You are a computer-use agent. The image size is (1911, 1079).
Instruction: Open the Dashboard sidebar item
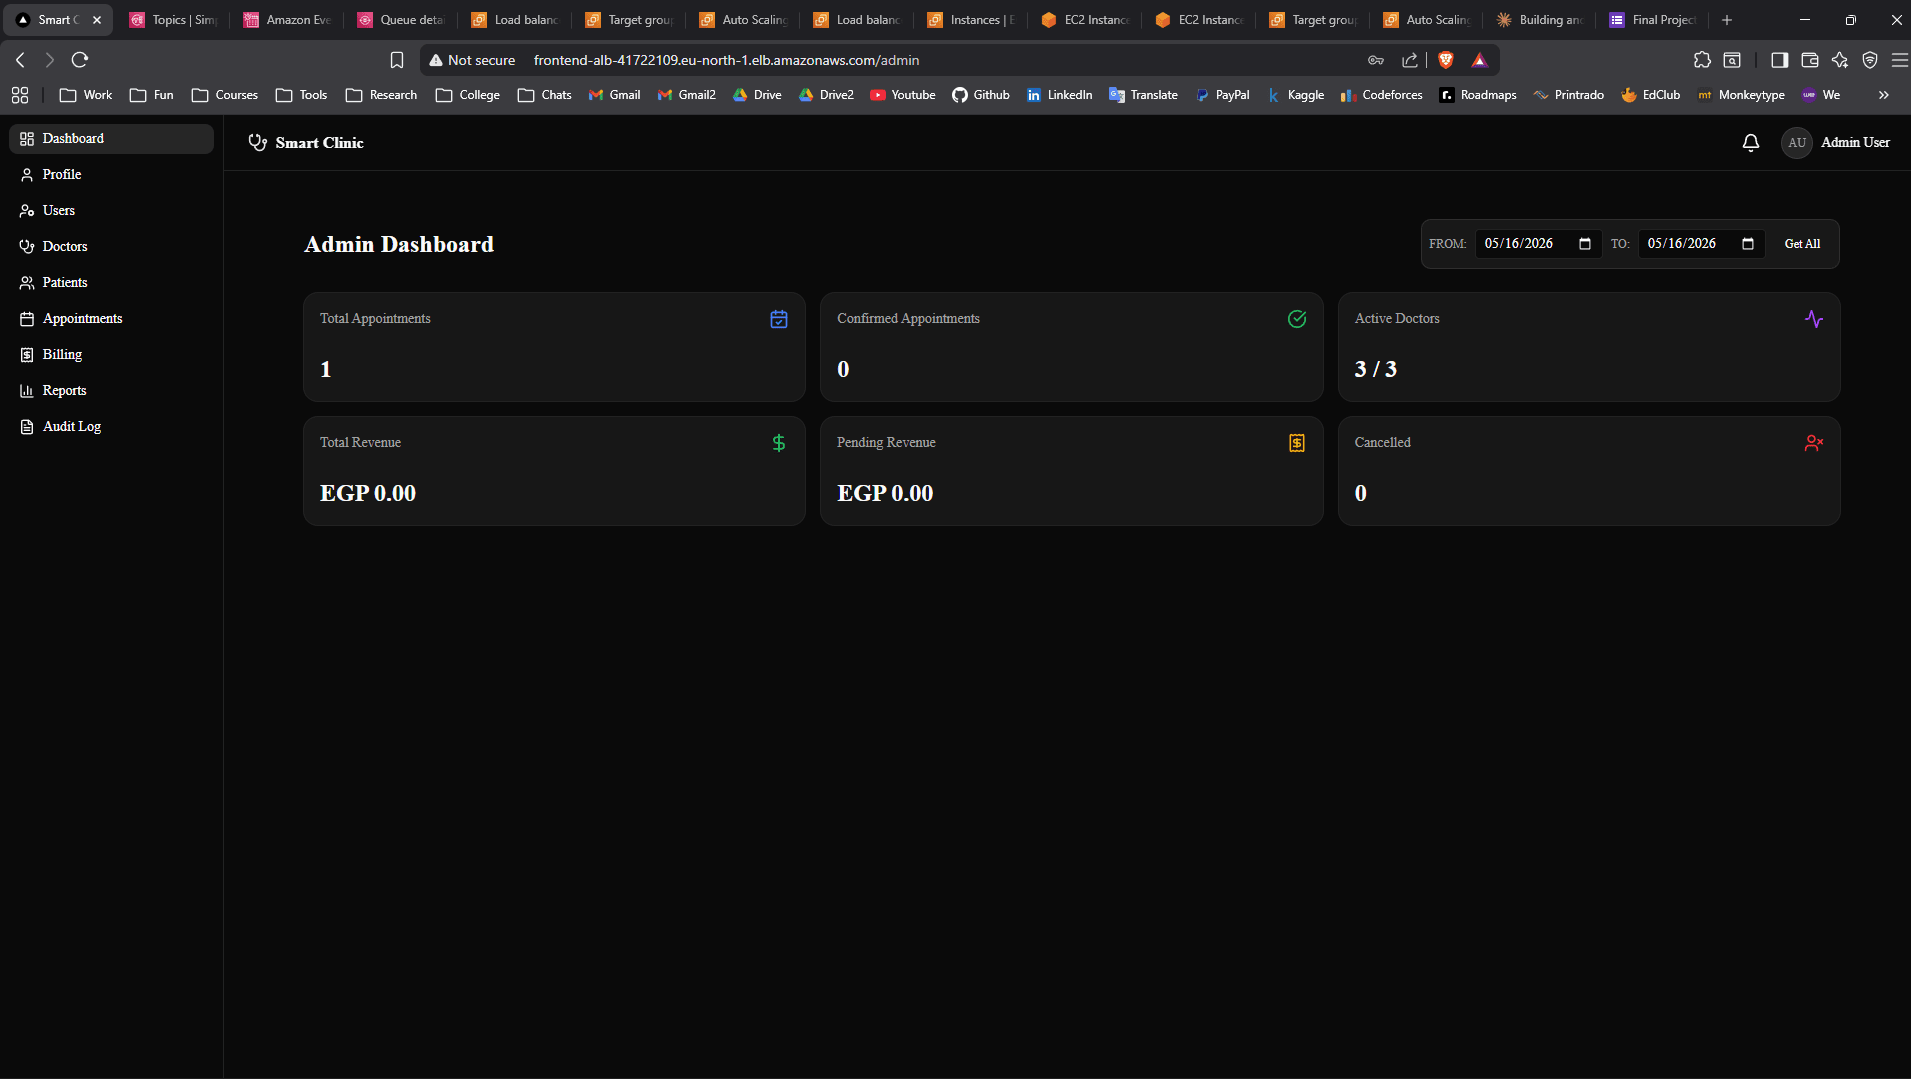pos(111,139)
